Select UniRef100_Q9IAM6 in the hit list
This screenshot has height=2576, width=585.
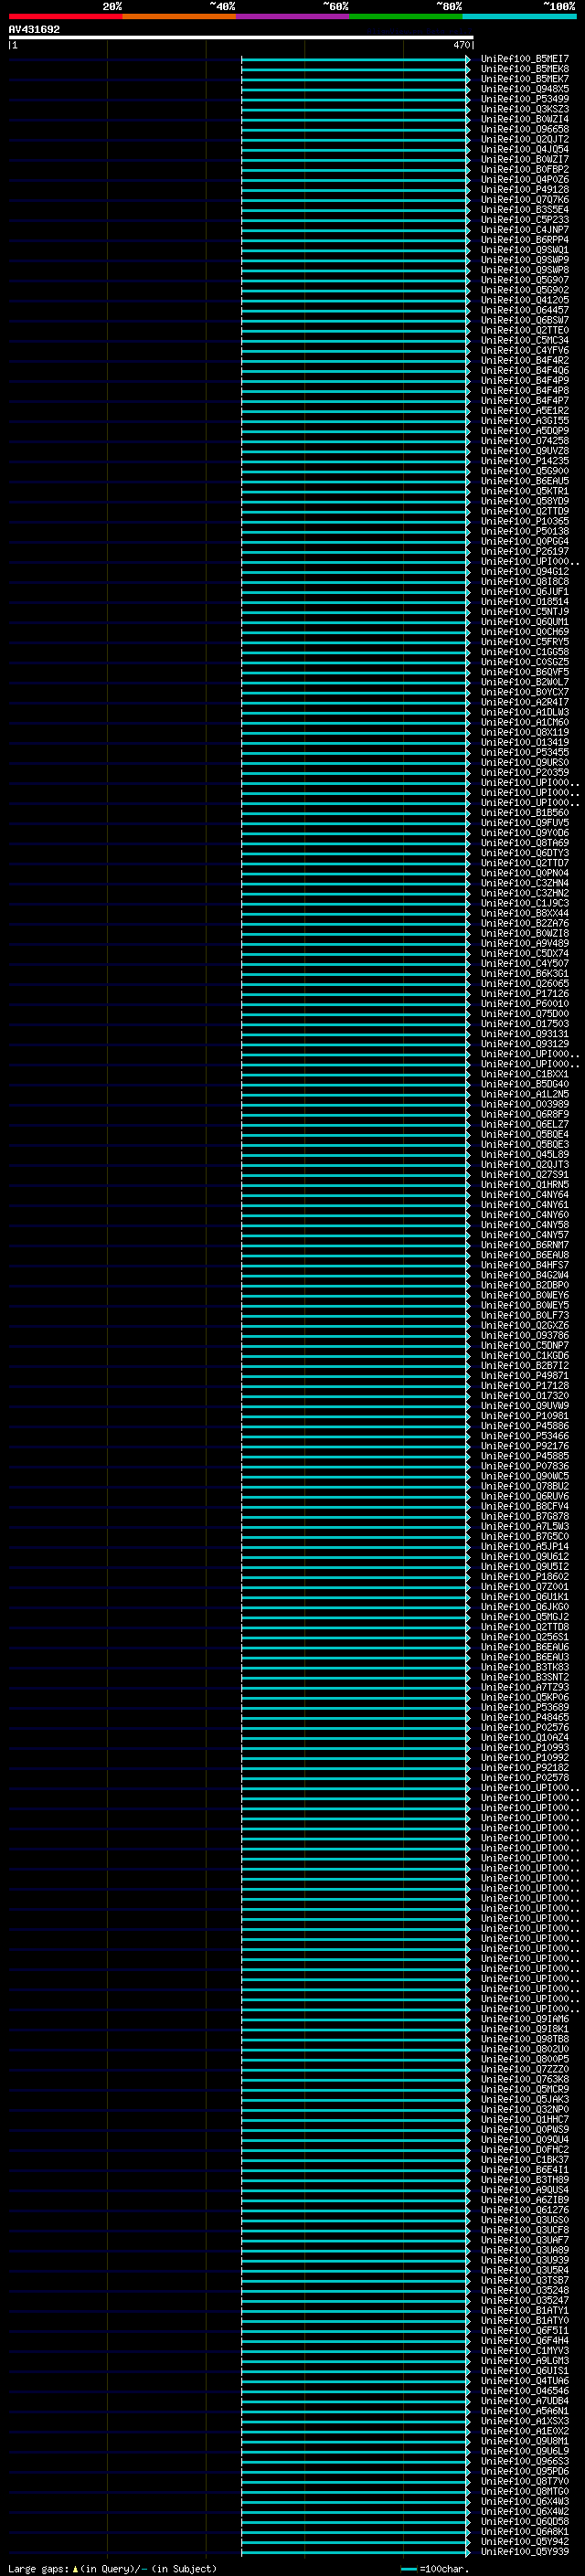(524, 2019)
